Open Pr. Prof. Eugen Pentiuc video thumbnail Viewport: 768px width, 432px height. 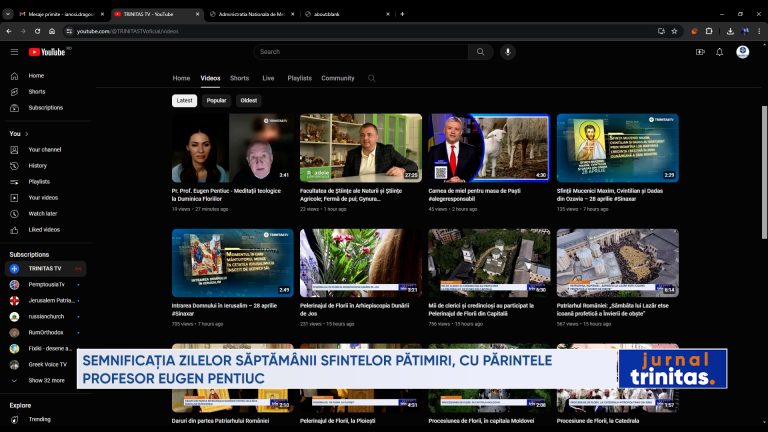click(x=233, y=148)
